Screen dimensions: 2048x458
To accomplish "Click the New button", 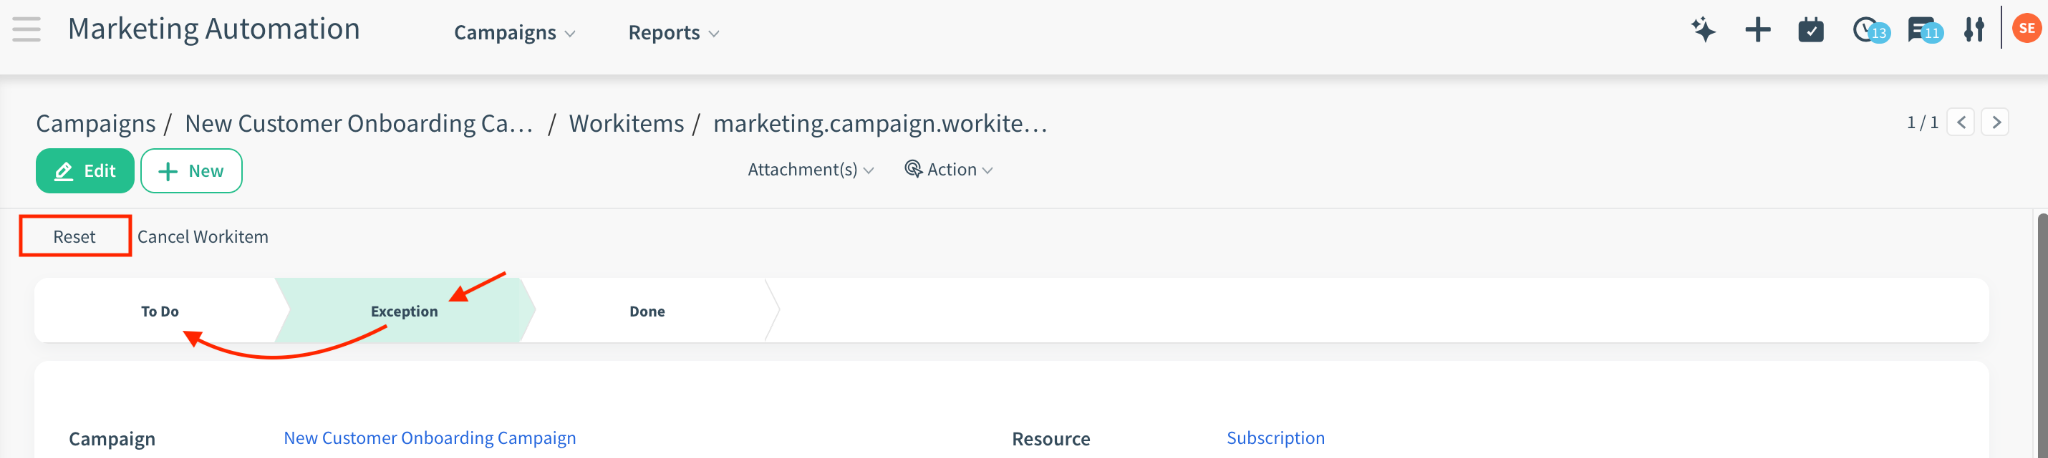I will 191,171.
